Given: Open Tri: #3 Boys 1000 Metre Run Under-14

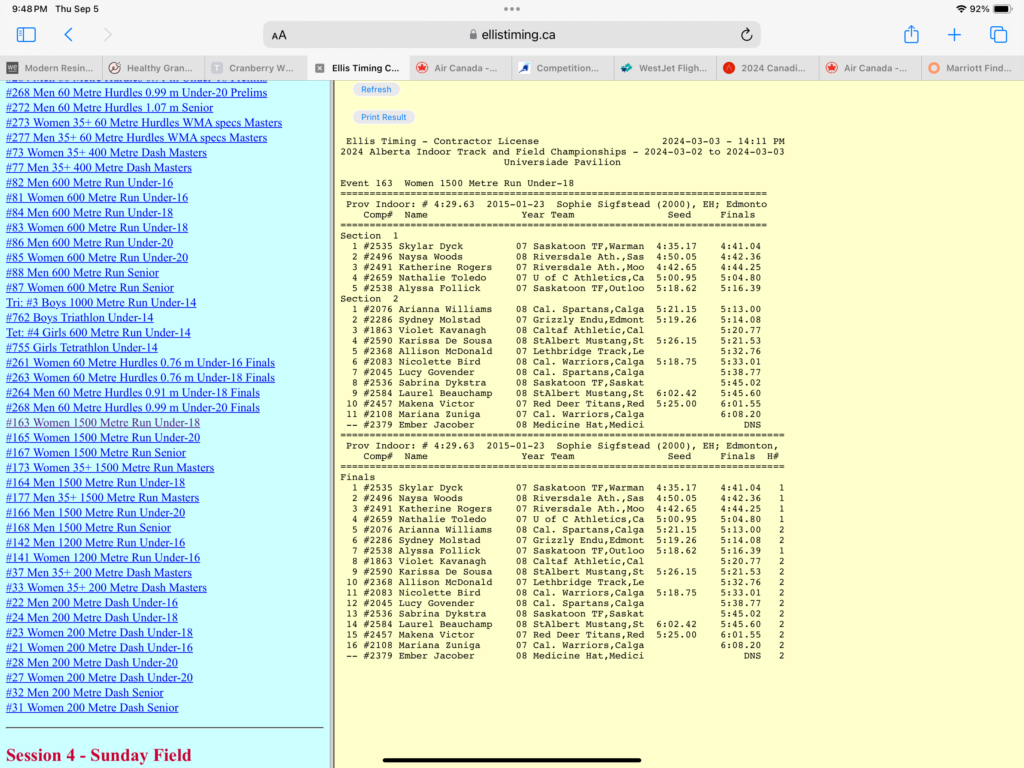Looking at the screenshot, I should coord(101,303).
